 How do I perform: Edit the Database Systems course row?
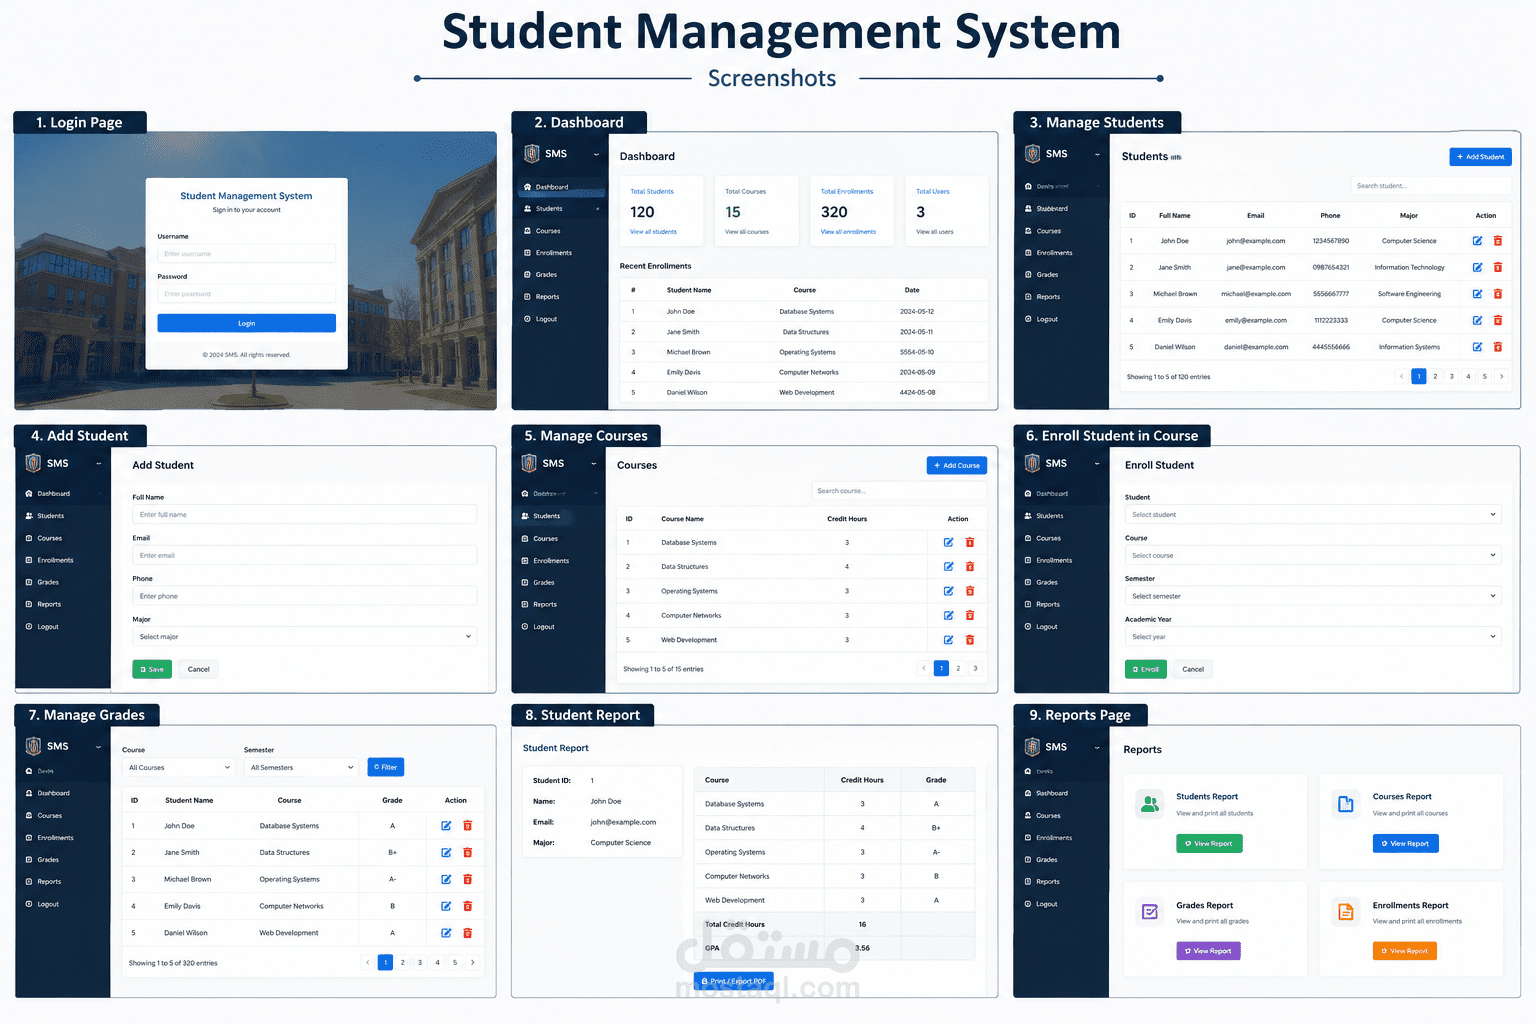tap(949, 542)
